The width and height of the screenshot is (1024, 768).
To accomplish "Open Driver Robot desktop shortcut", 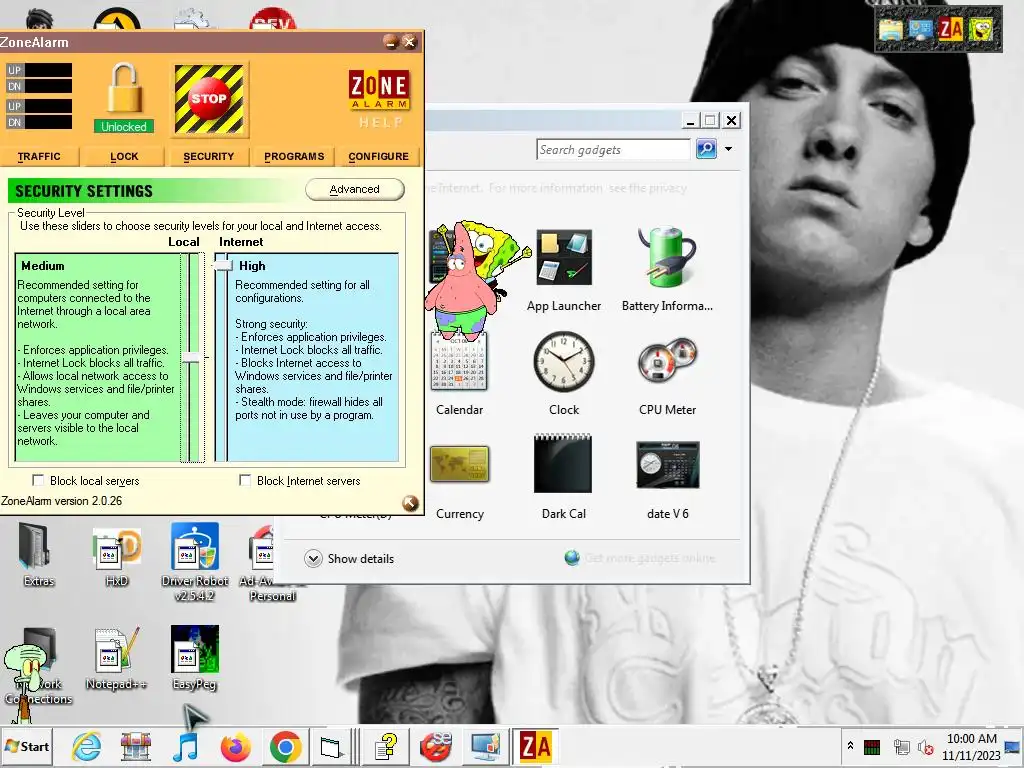I will pos(195,562).
